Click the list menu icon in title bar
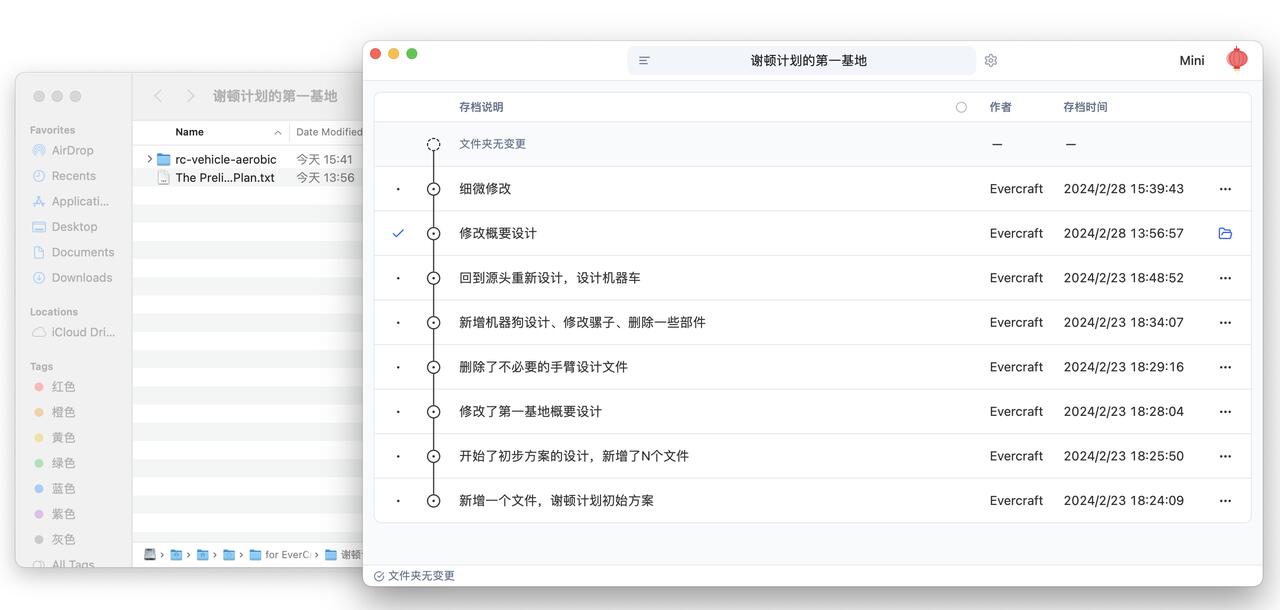1280x610 pixels. coord(644,60)
